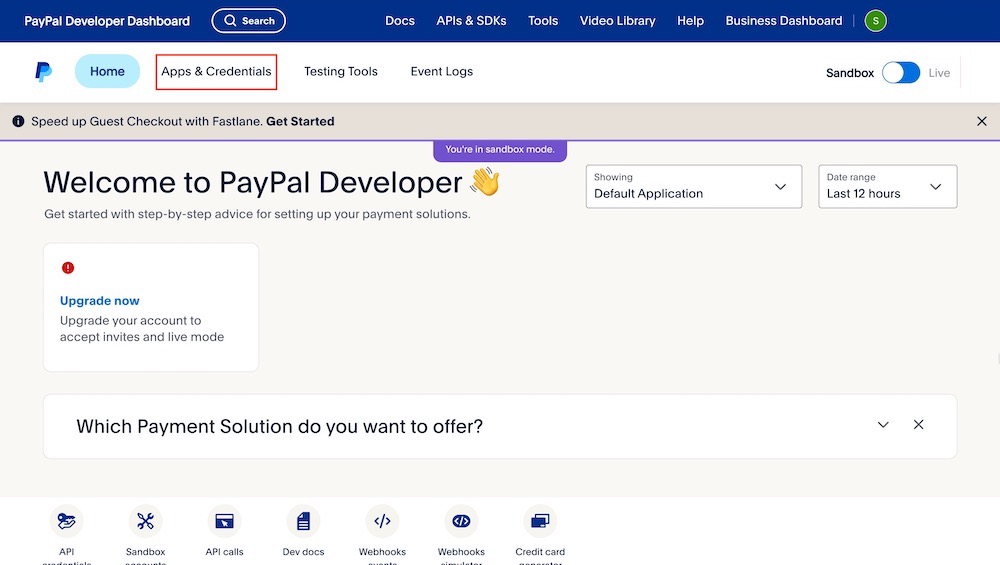
Task: Open the Webhooks events icon
Action: pos(382,521)
